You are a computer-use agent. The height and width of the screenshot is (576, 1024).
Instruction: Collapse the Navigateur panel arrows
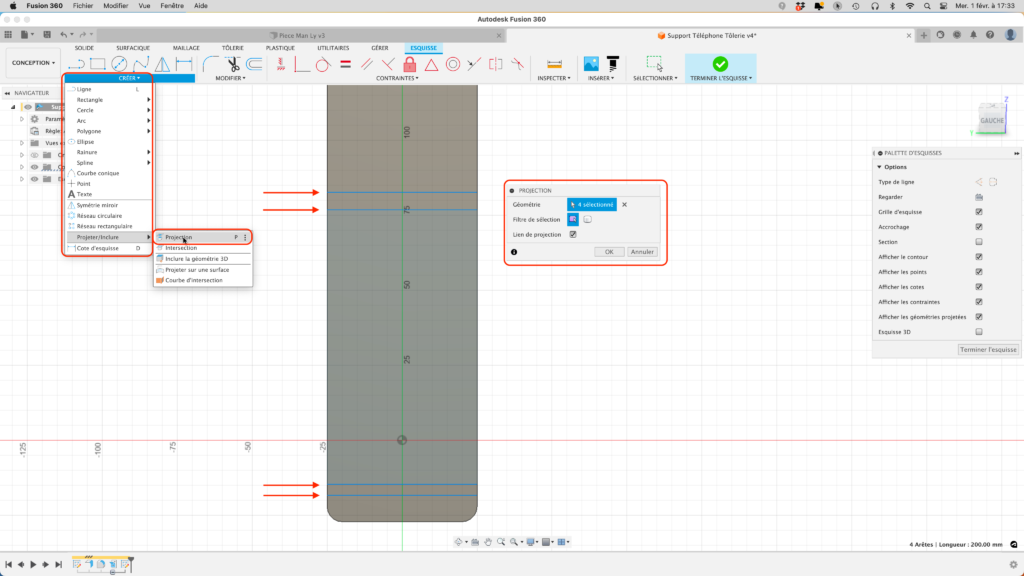coord(7,93)
